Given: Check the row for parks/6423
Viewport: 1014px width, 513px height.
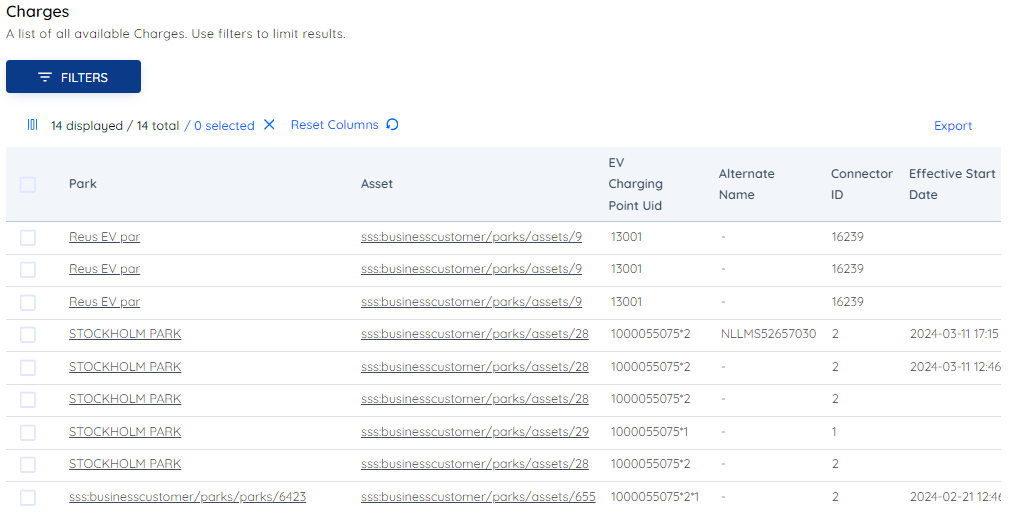Looking at the screenshot, I should point(28,497).
